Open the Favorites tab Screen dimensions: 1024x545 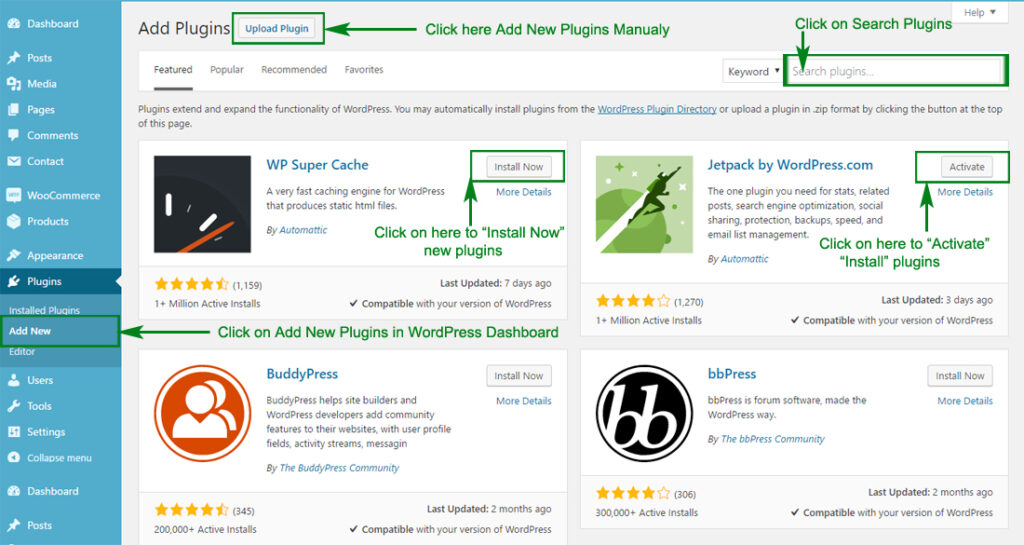tap(364, 70)
